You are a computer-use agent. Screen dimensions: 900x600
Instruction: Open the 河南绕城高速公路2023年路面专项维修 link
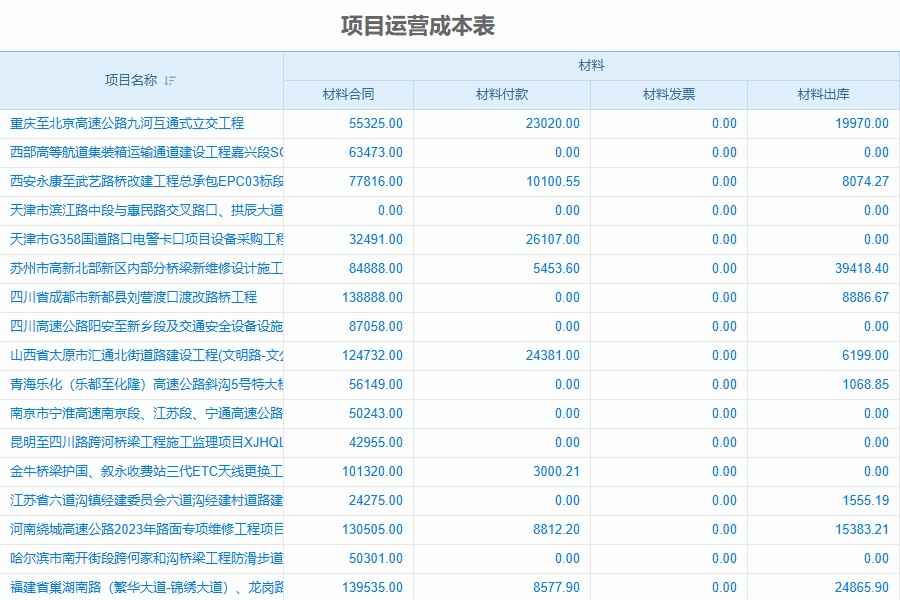tap(140, 525)
